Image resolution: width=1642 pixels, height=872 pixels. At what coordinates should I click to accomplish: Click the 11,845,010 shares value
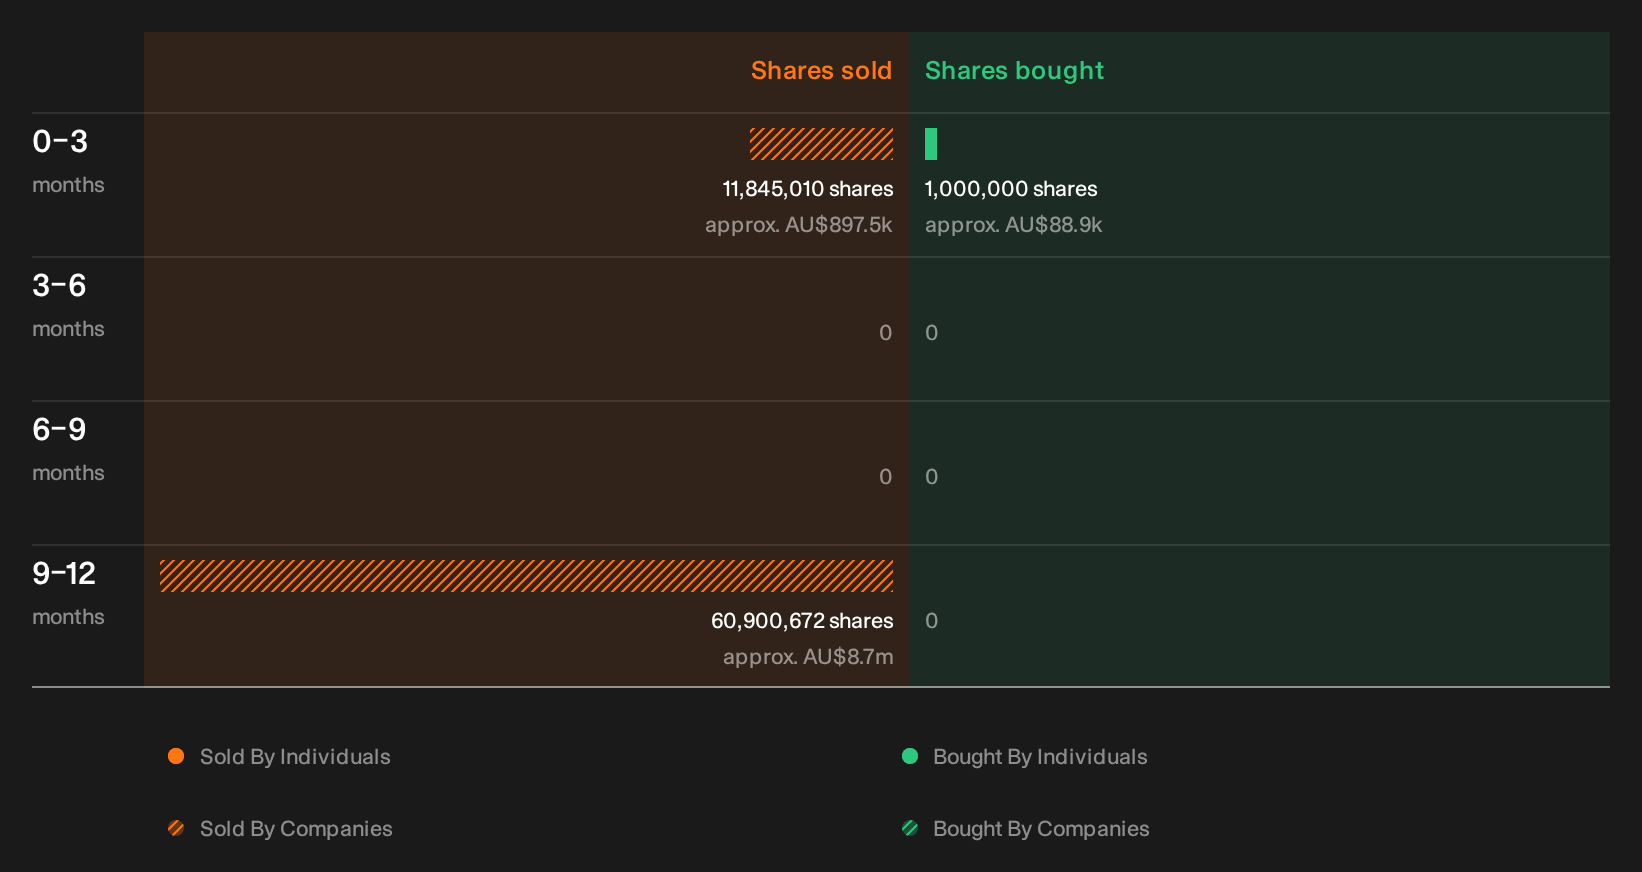pos(808,189)
